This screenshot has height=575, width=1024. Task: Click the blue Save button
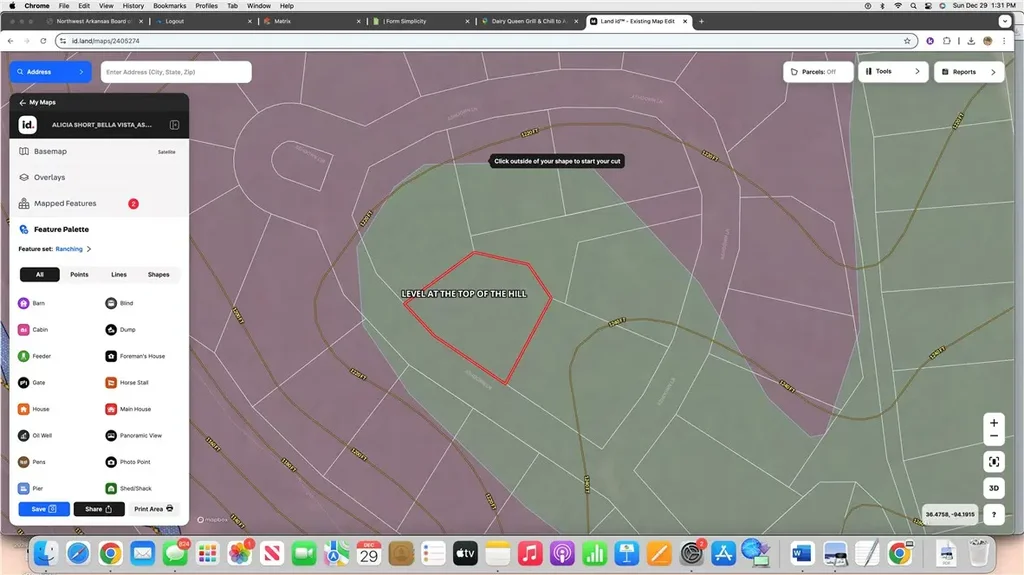[x=44, y=509]
